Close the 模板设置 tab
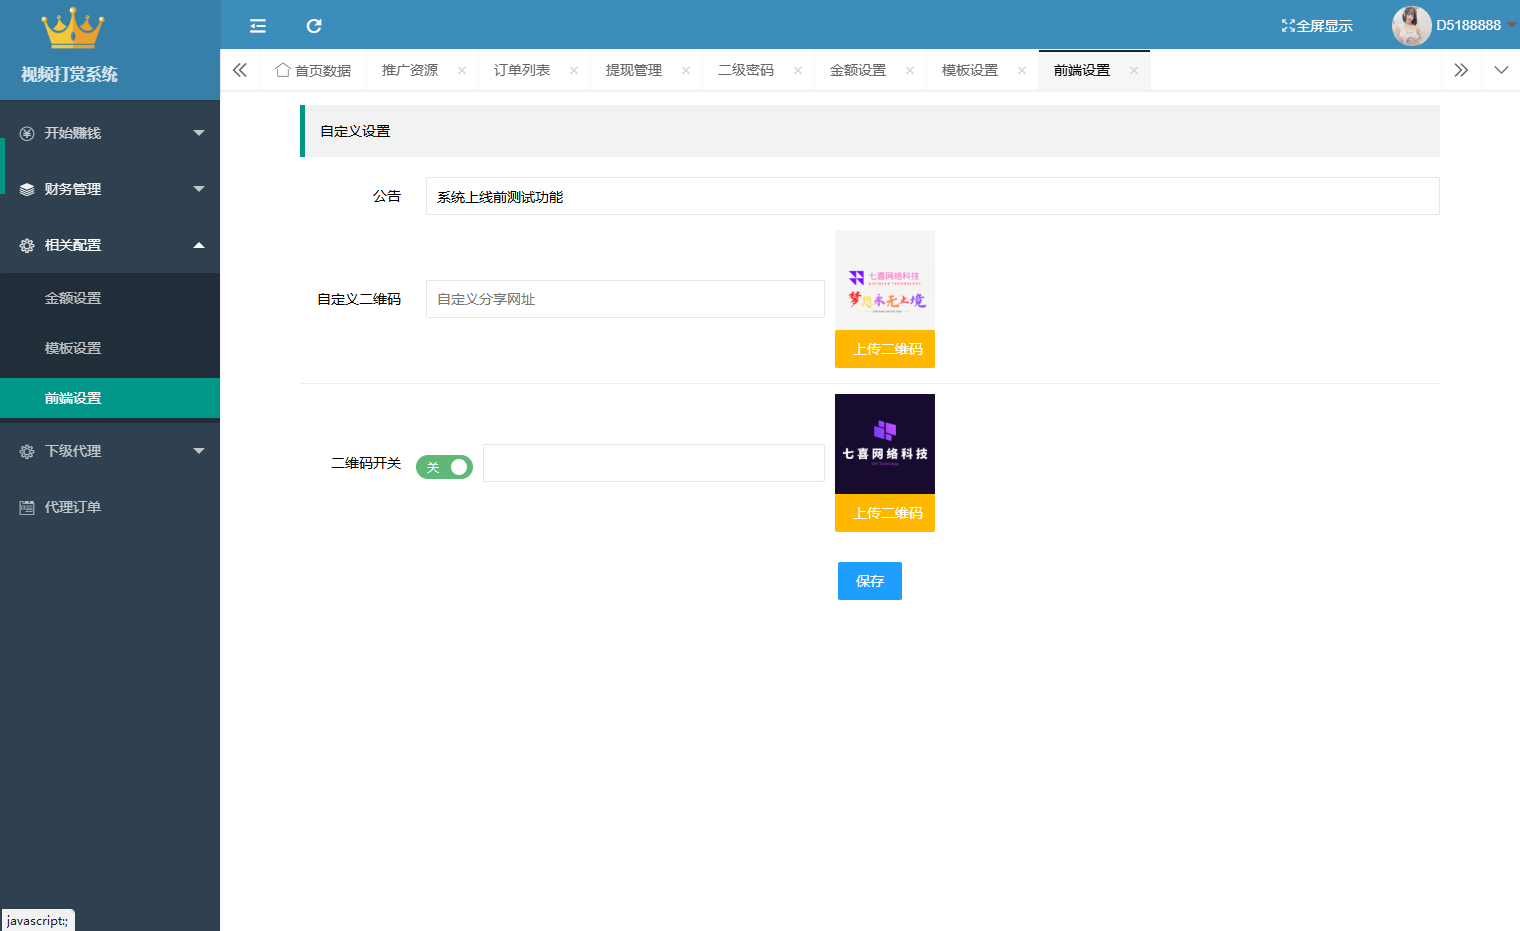This screenshot has width=1520, height=931. coord(1022,70)
